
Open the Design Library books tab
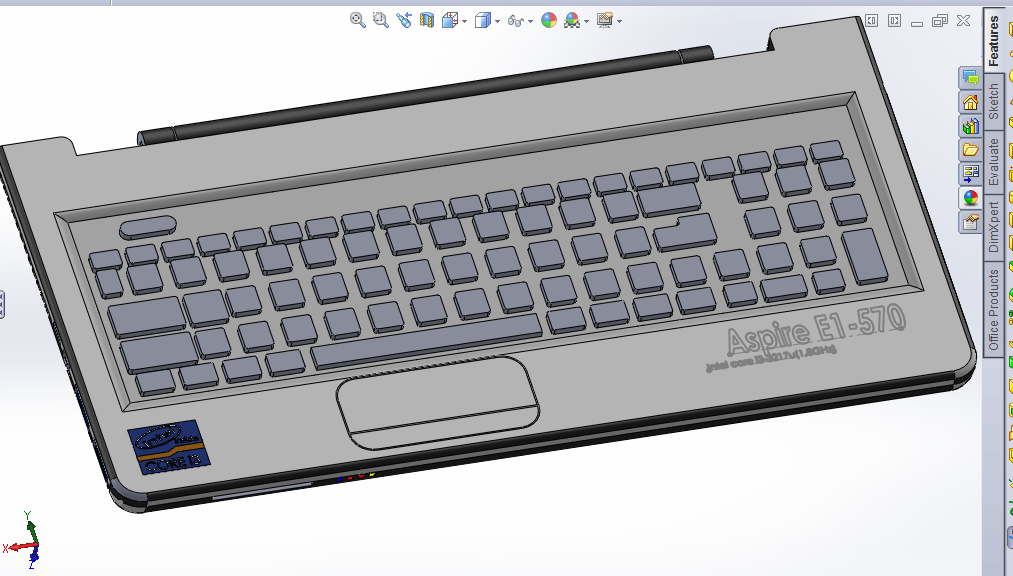coord(970,126)
